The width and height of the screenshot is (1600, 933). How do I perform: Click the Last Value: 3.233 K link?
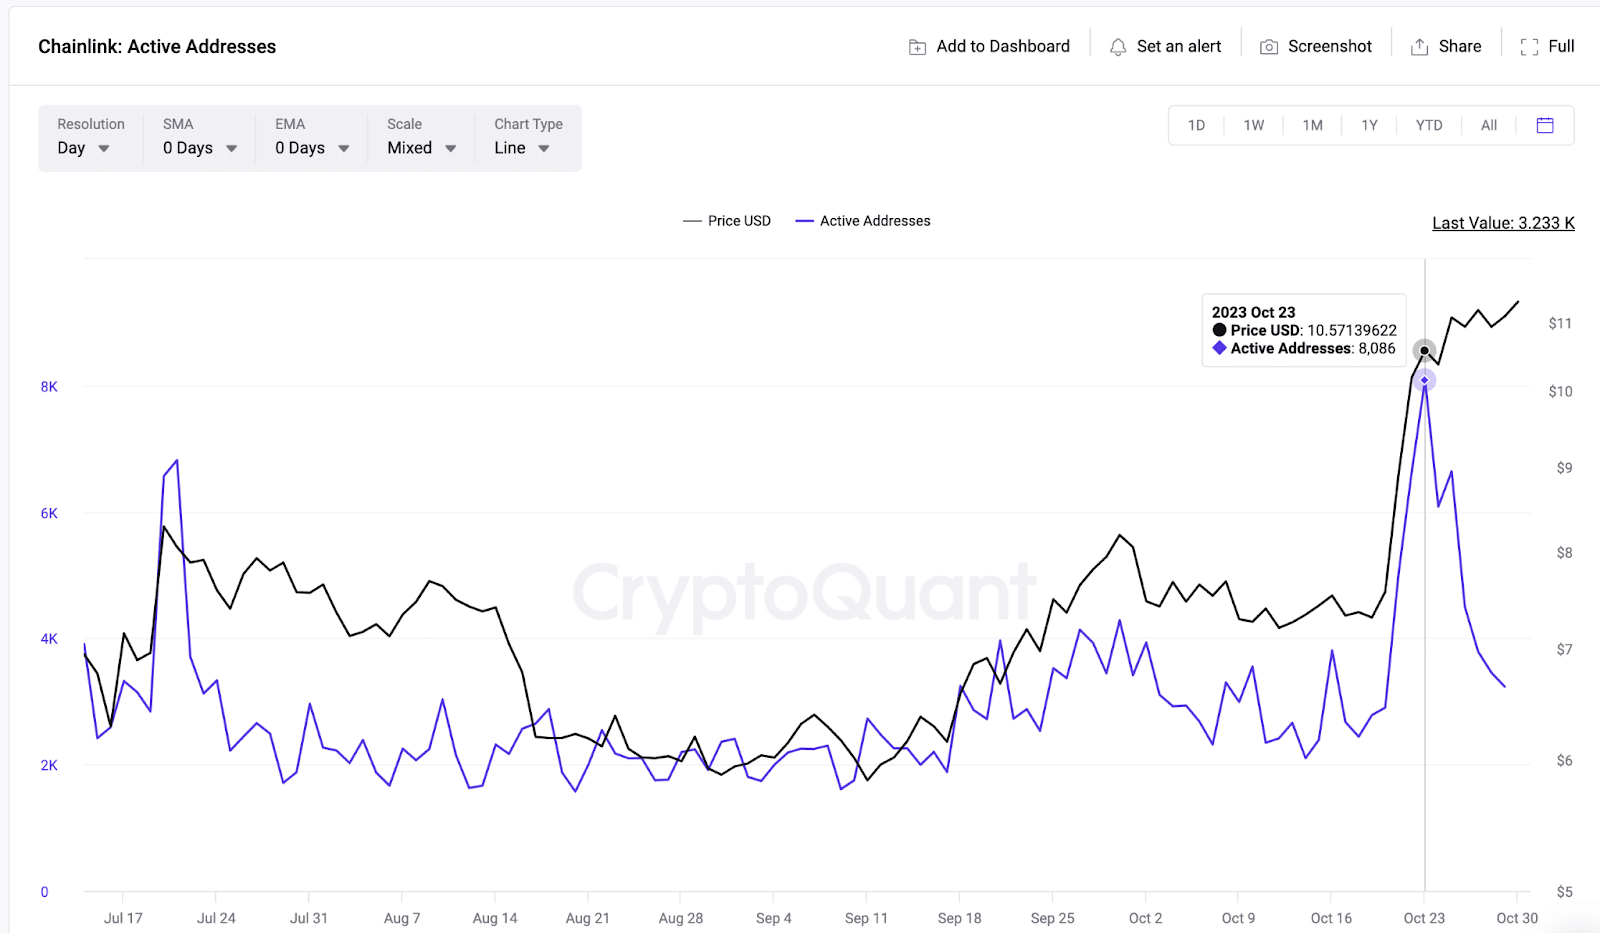click(x=1503, y=223)
